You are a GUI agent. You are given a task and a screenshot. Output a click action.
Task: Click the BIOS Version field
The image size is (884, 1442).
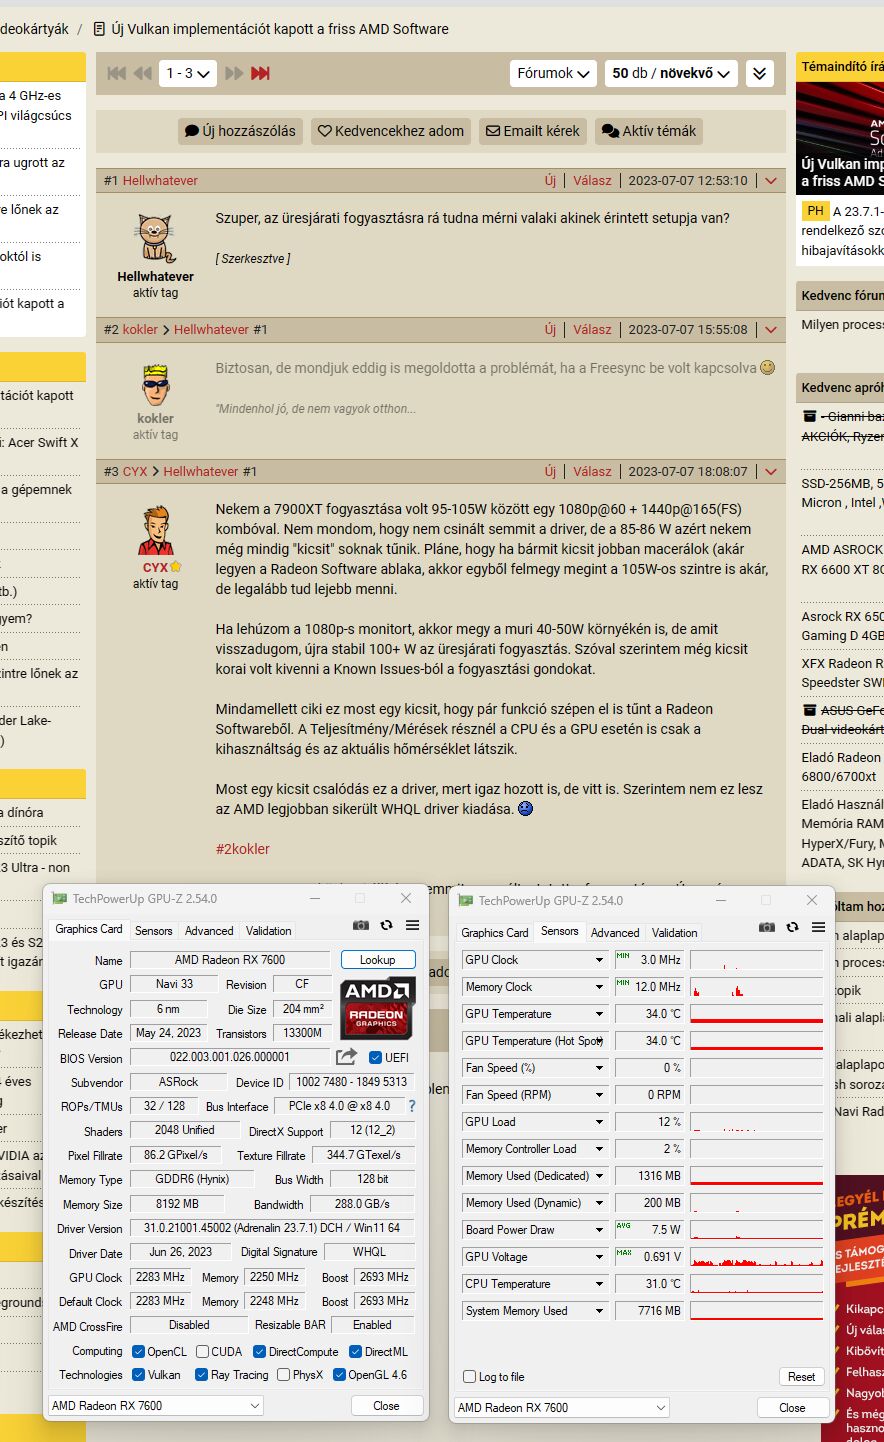(x=230, y=1057)
